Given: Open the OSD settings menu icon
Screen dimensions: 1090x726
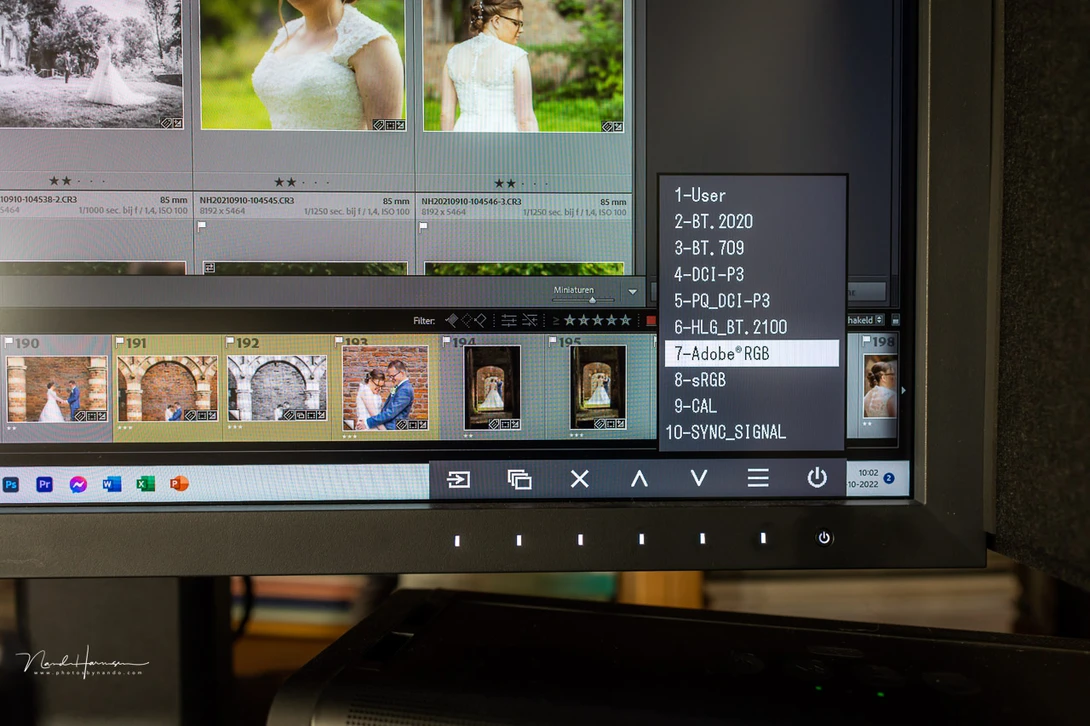Looking at the screenshot, I should pos(758,478).
